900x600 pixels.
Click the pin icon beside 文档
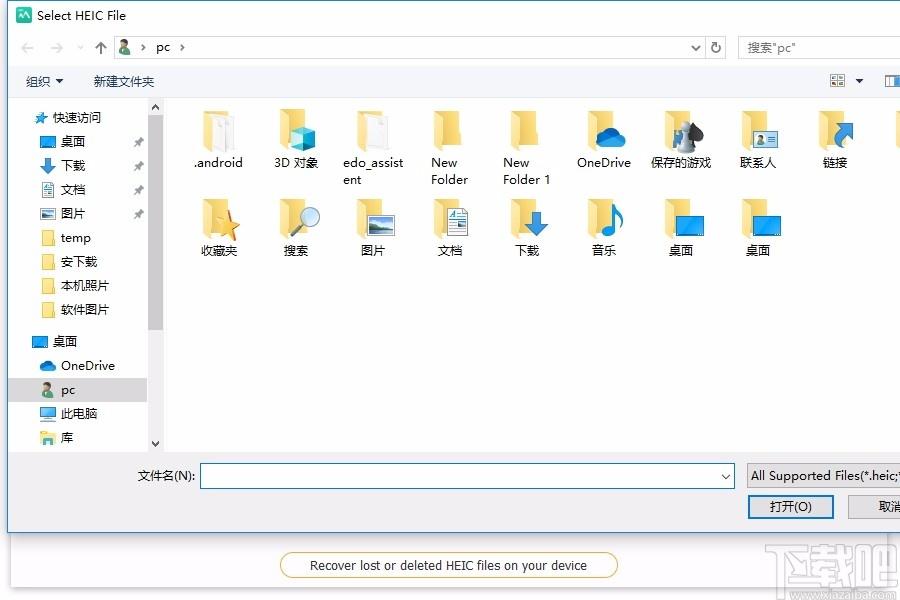click(138, 190)
